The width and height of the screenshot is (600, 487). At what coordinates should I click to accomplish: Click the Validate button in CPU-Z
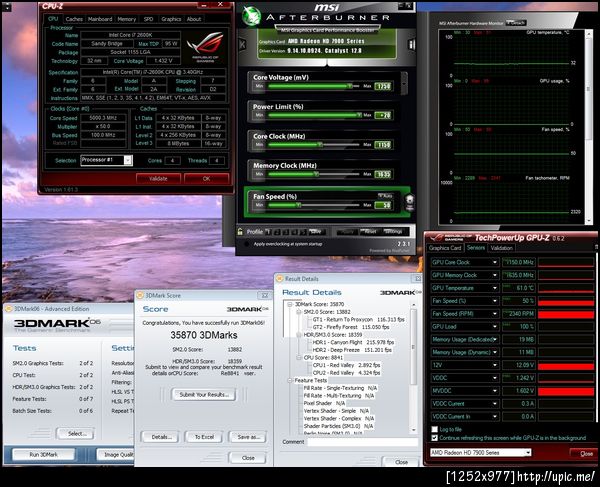[x=158, y=179]
